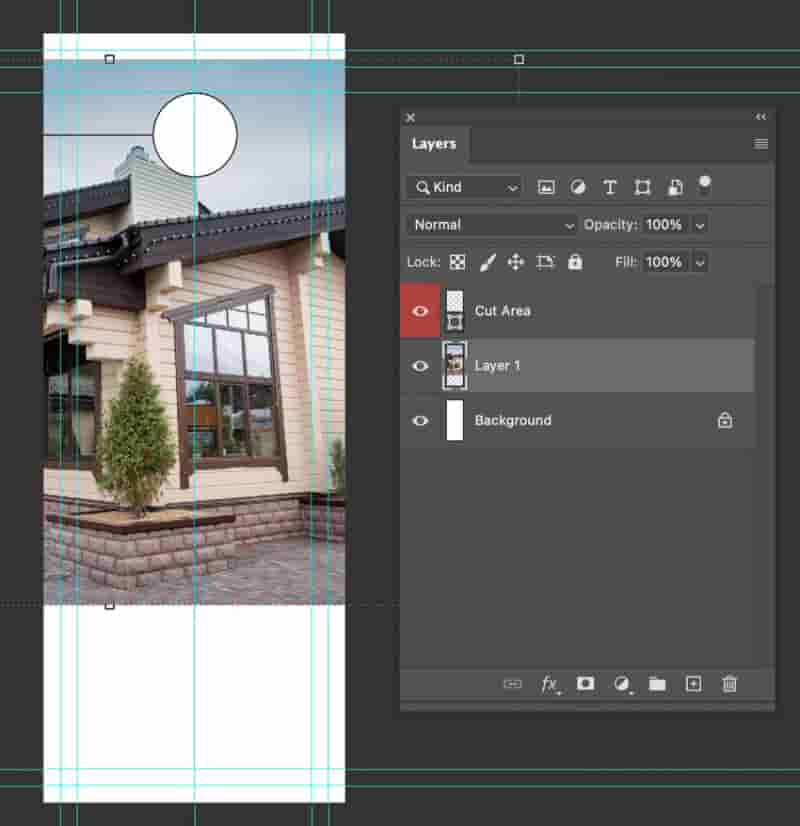
Task: Filter layers by pixel layer icon
Action: point(546,188)
